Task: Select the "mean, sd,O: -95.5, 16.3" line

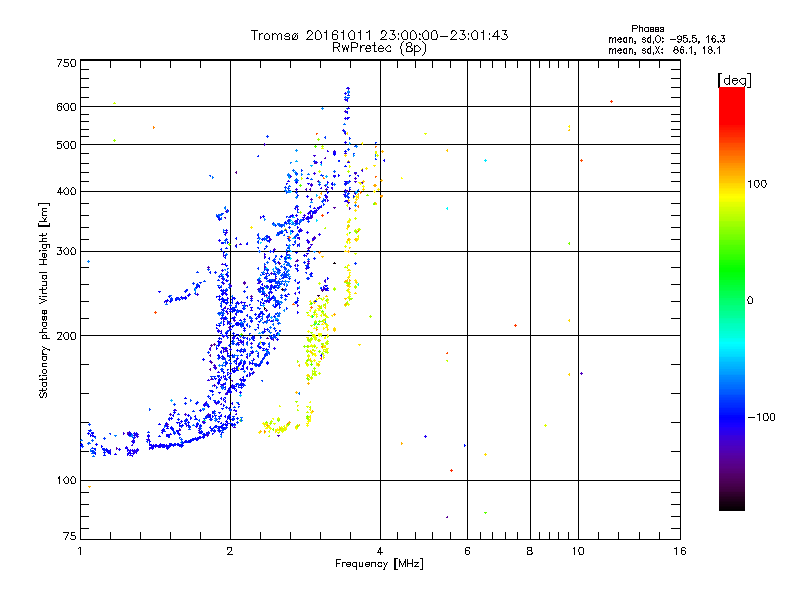Action: (x=666, y=39)
